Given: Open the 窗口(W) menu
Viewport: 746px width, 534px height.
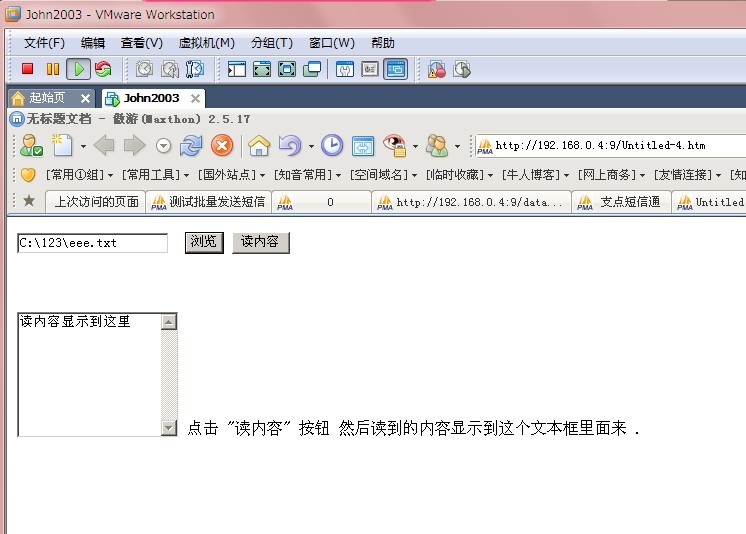Looking at the screenshot, I should 332,43.
